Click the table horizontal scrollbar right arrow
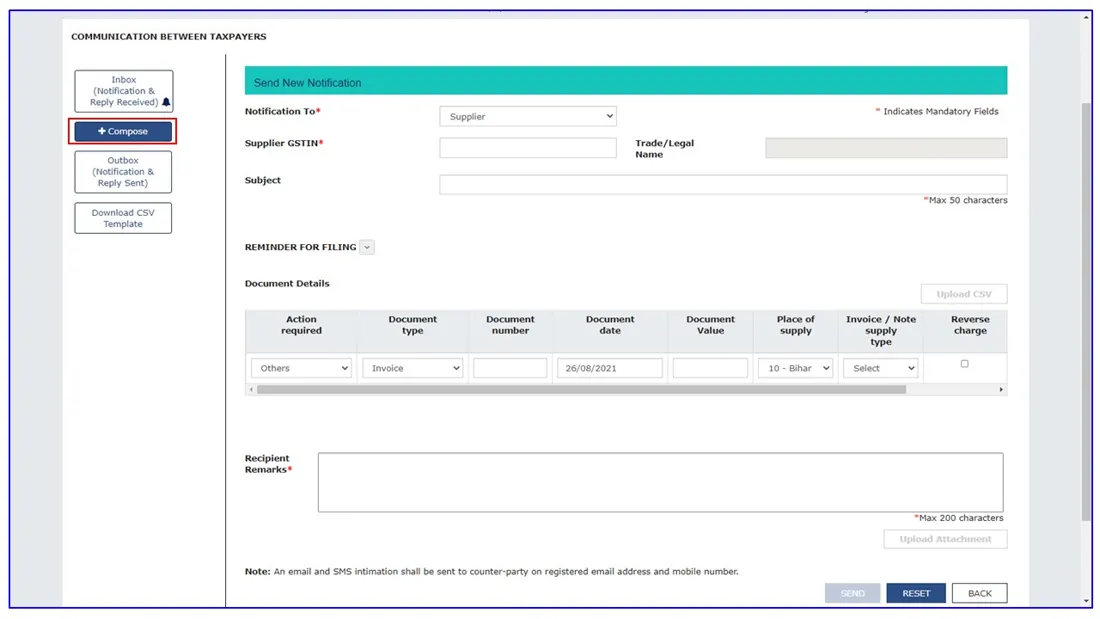This screenshot has width=1100, height=619. 1001,390
